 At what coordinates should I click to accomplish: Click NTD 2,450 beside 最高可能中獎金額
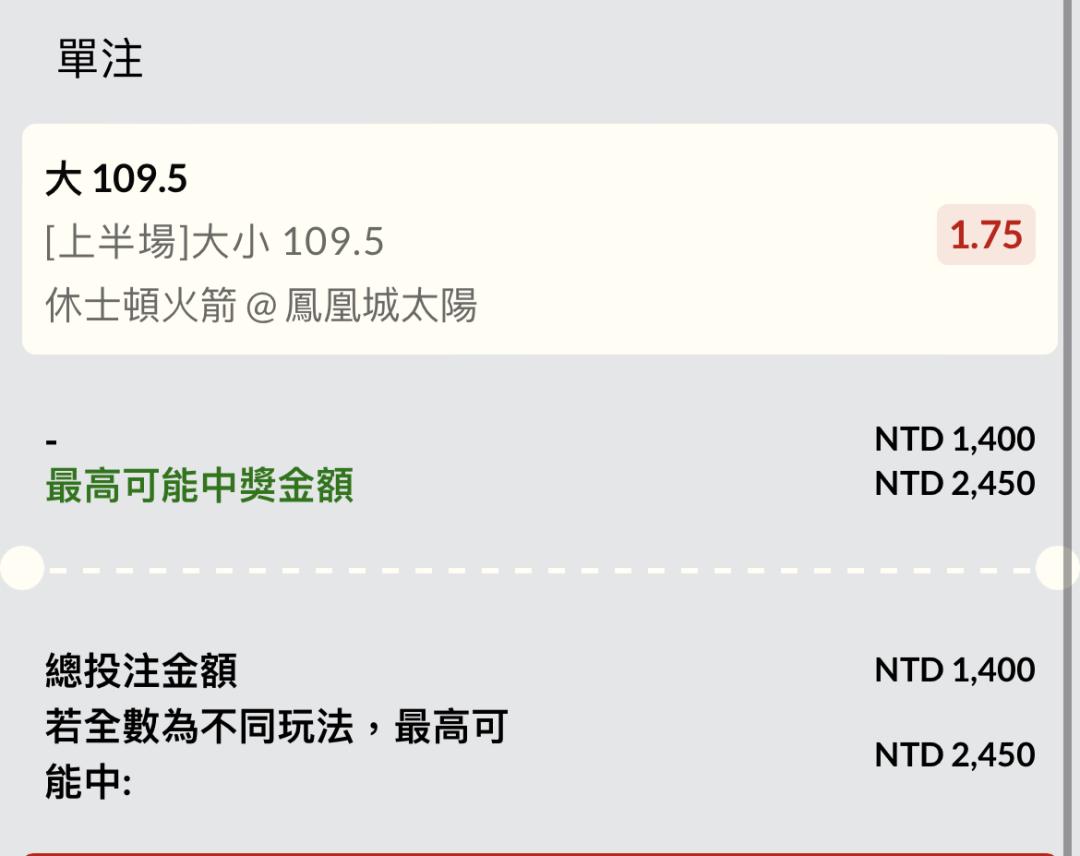click(954, 484)
